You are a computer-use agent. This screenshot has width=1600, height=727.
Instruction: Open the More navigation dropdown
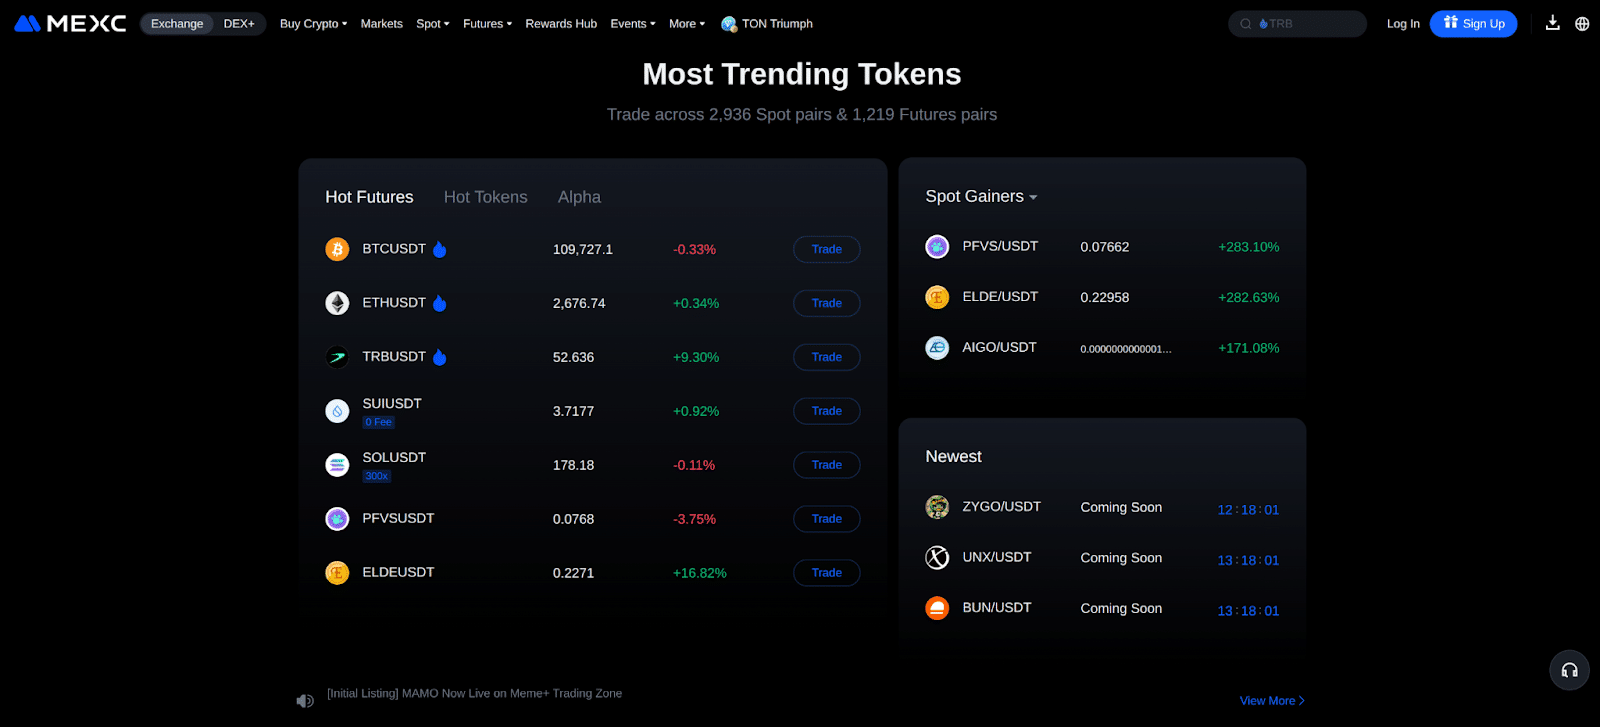click(x=687, y=24)
